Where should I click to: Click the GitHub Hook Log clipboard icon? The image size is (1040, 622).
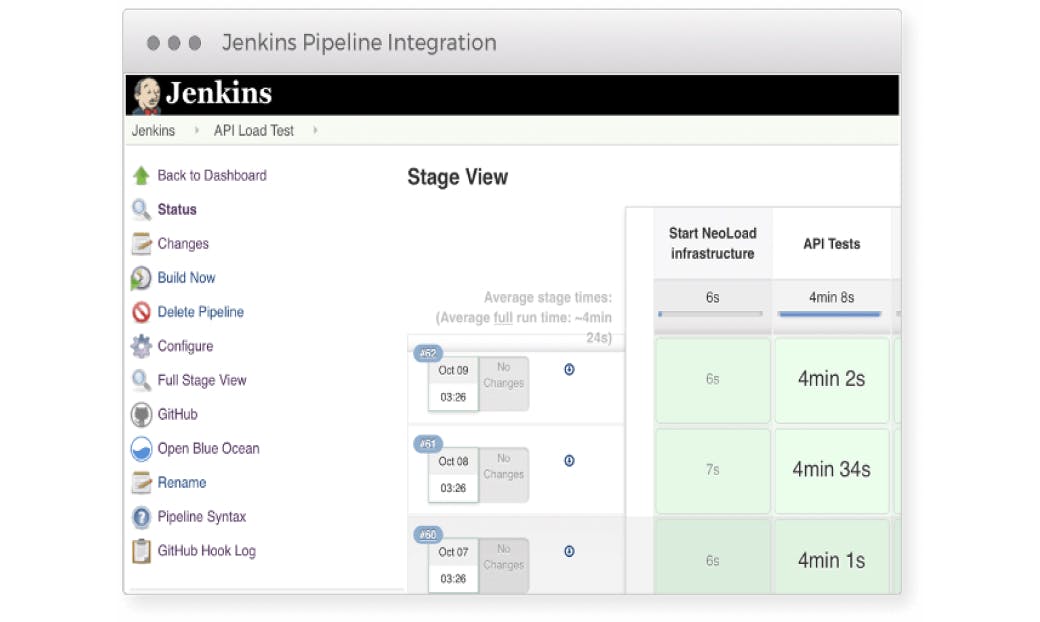[141, 551]
